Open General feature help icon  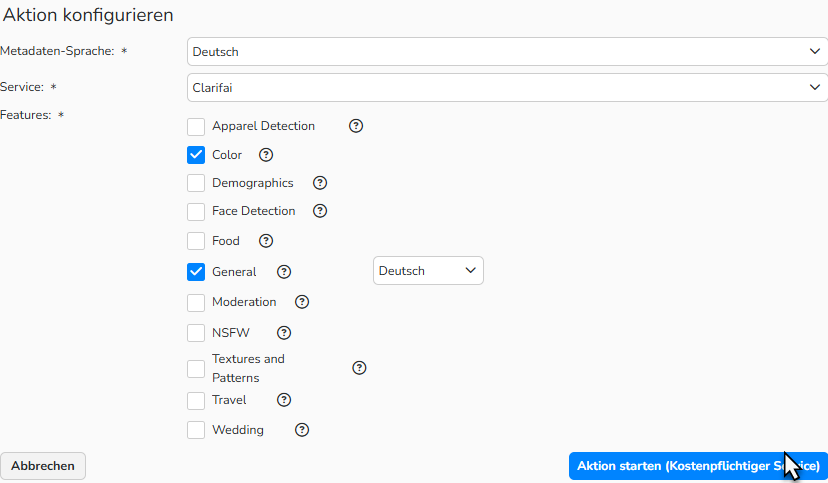(284, 272)
